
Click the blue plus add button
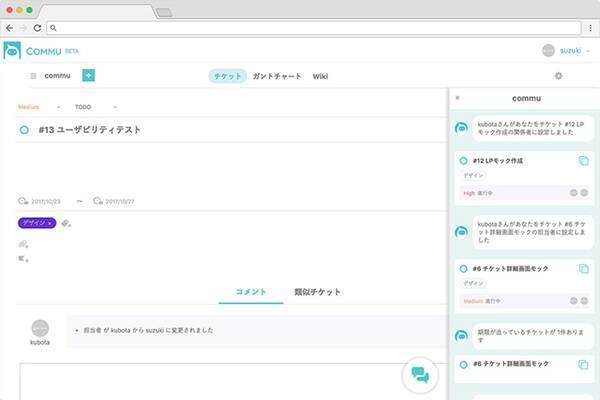[88, 75]
